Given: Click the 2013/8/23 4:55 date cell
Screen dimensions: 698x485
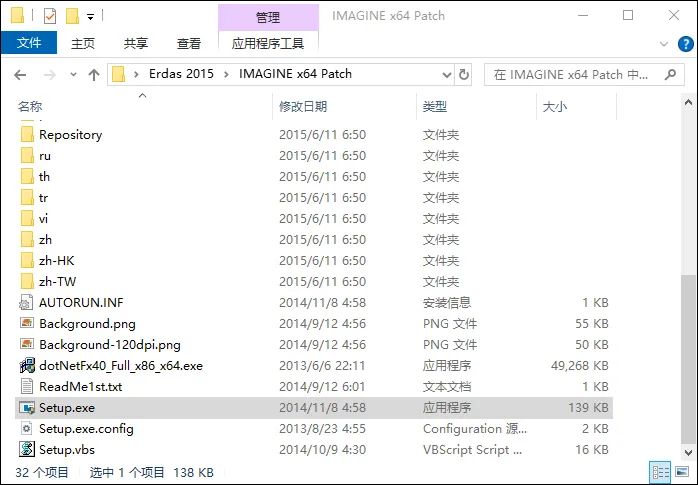Looking at the screenshot, I should tap(322, 429).
